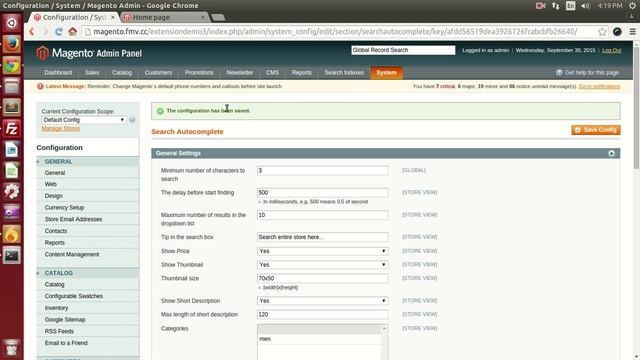Screen dimensions: 640x360
Task: Click the Chrome back arrow
Action: click(32, 31)
